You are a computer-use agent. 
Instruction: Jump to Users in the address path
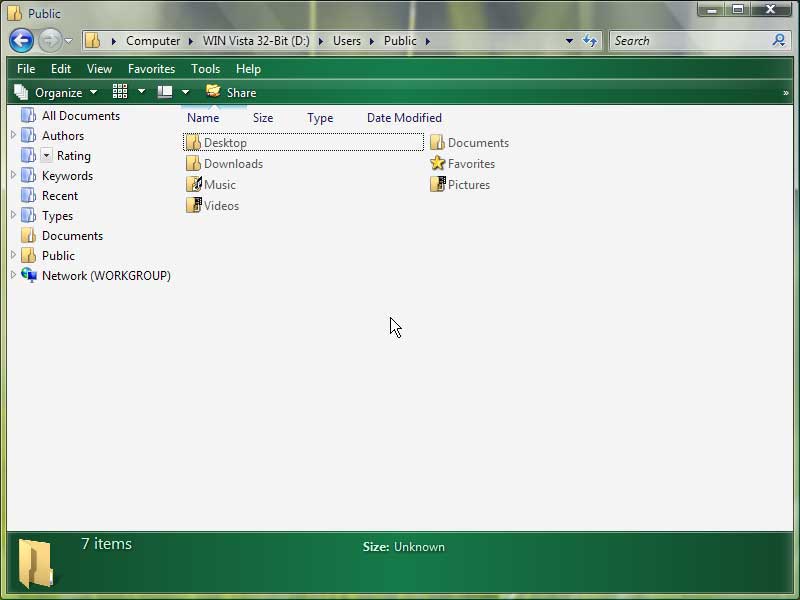click(x=346, y=41)
